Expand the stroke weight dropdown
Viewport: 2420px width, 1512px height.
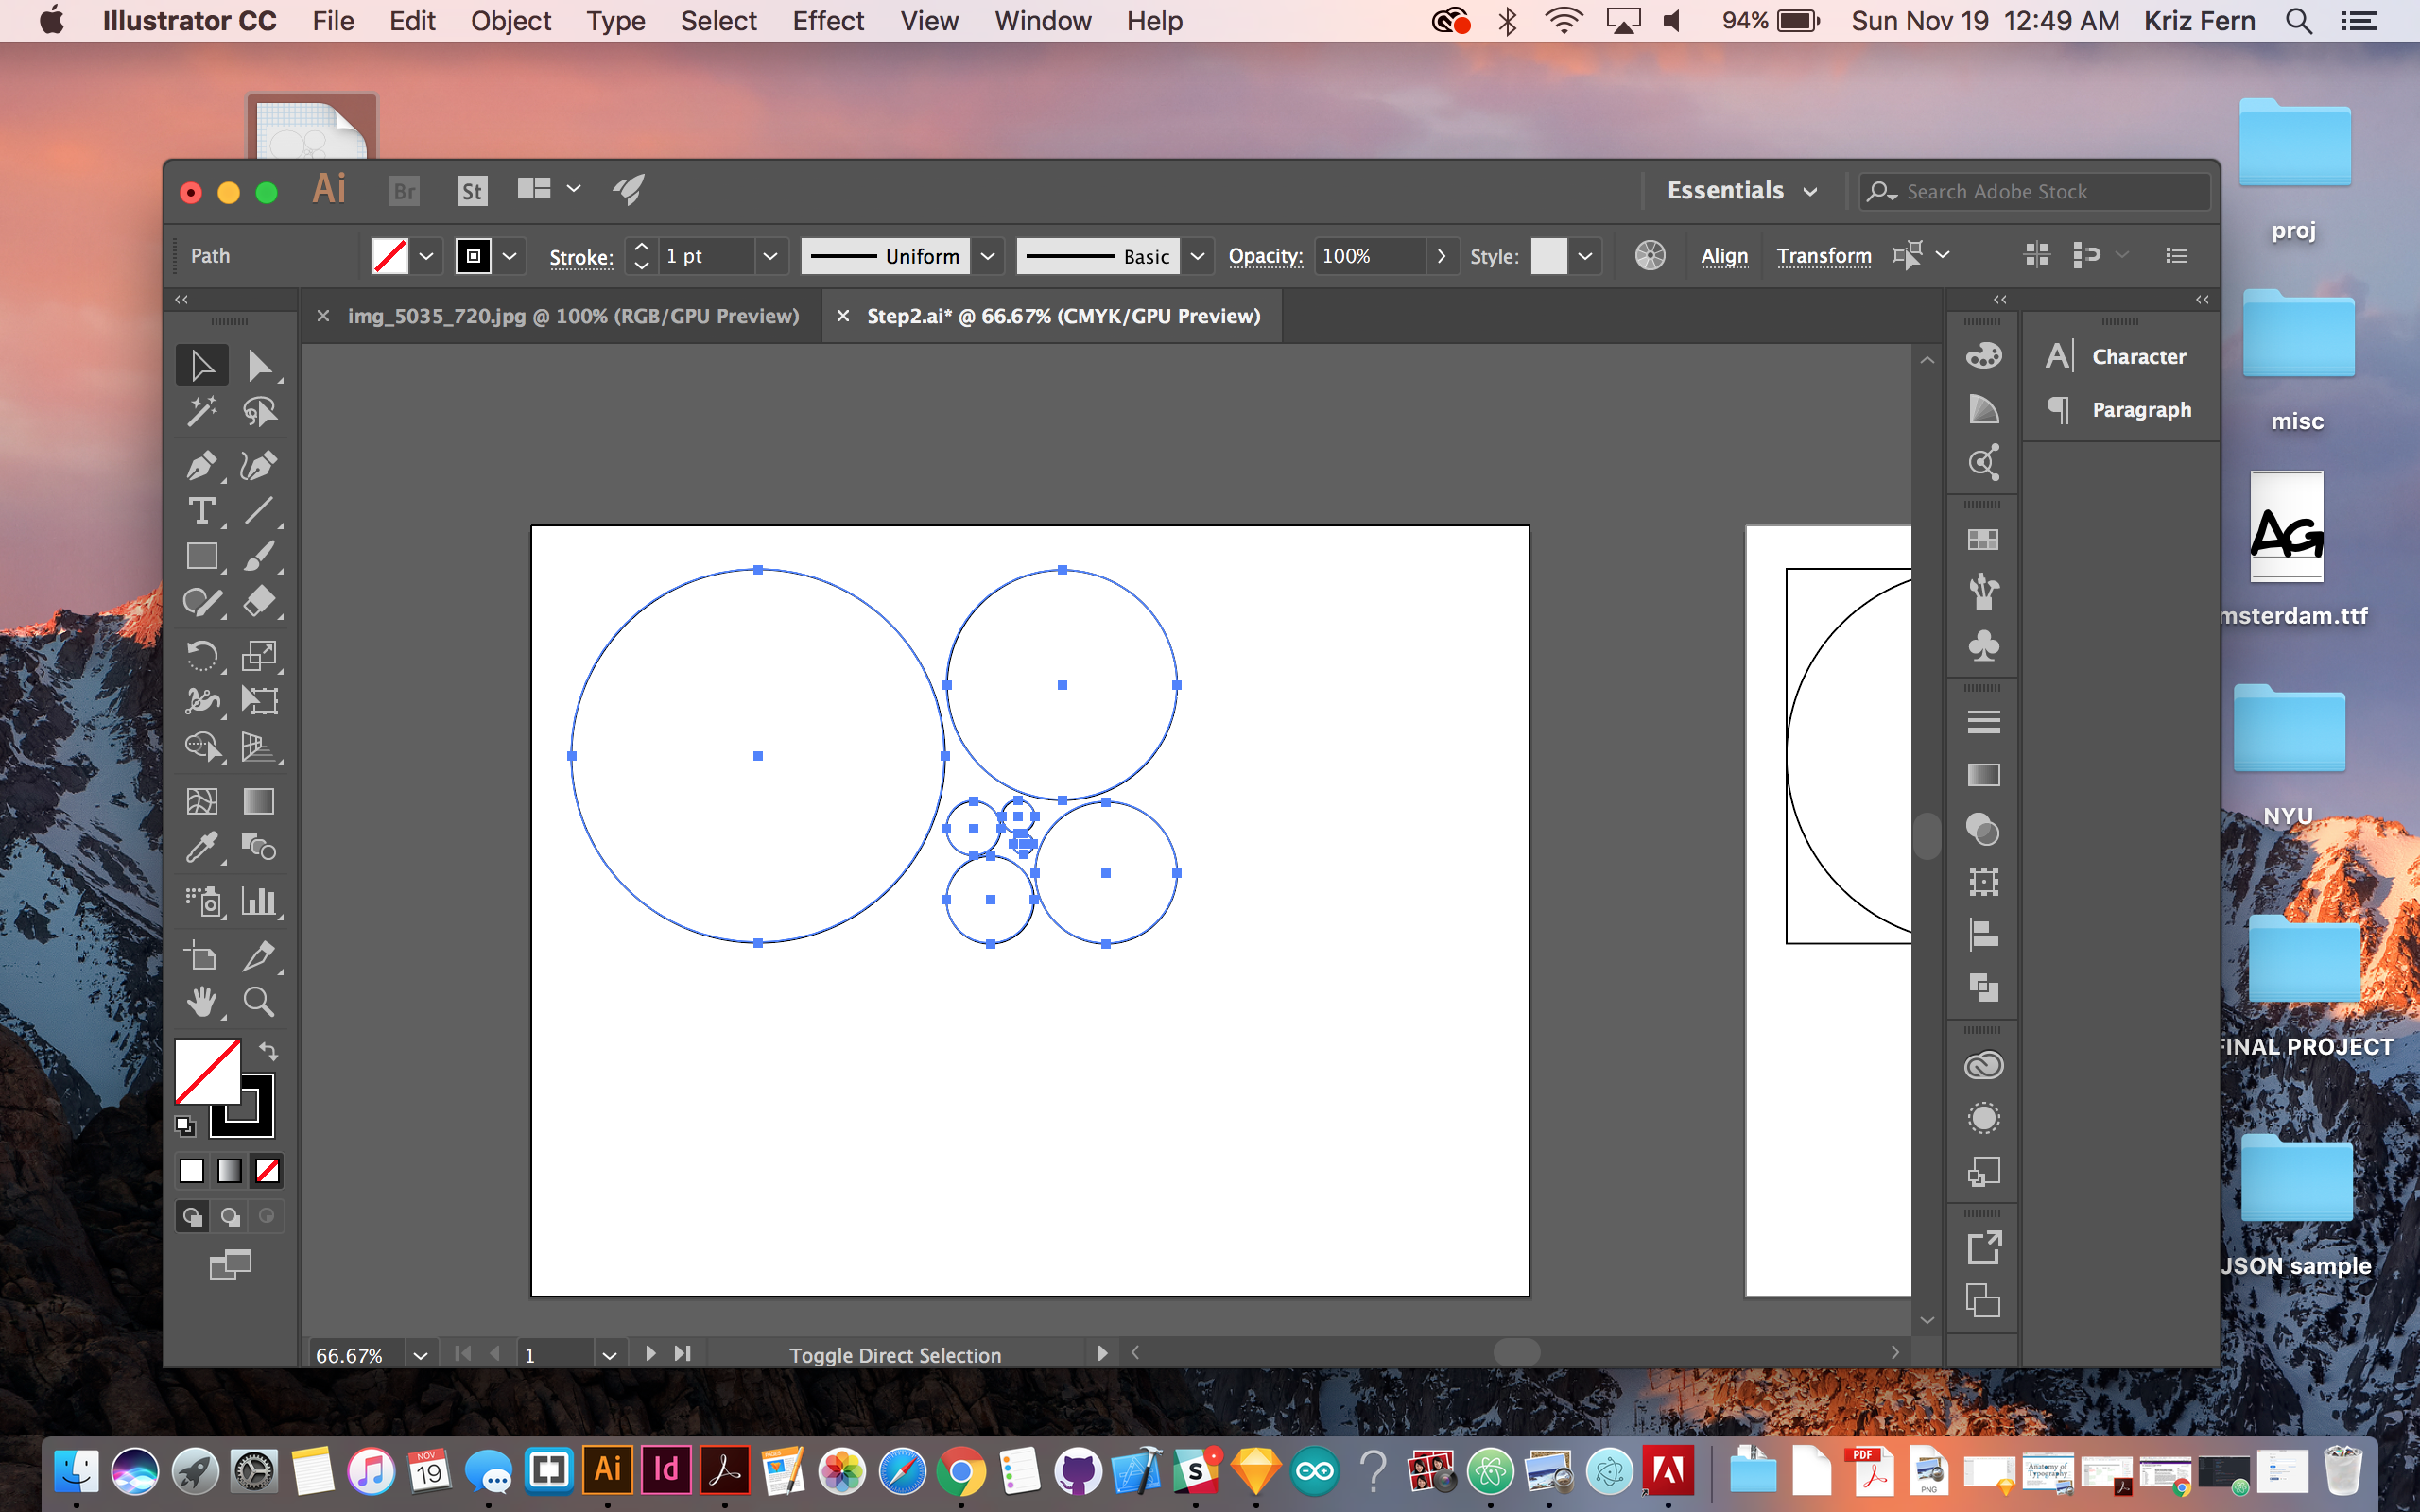[770, 256]
